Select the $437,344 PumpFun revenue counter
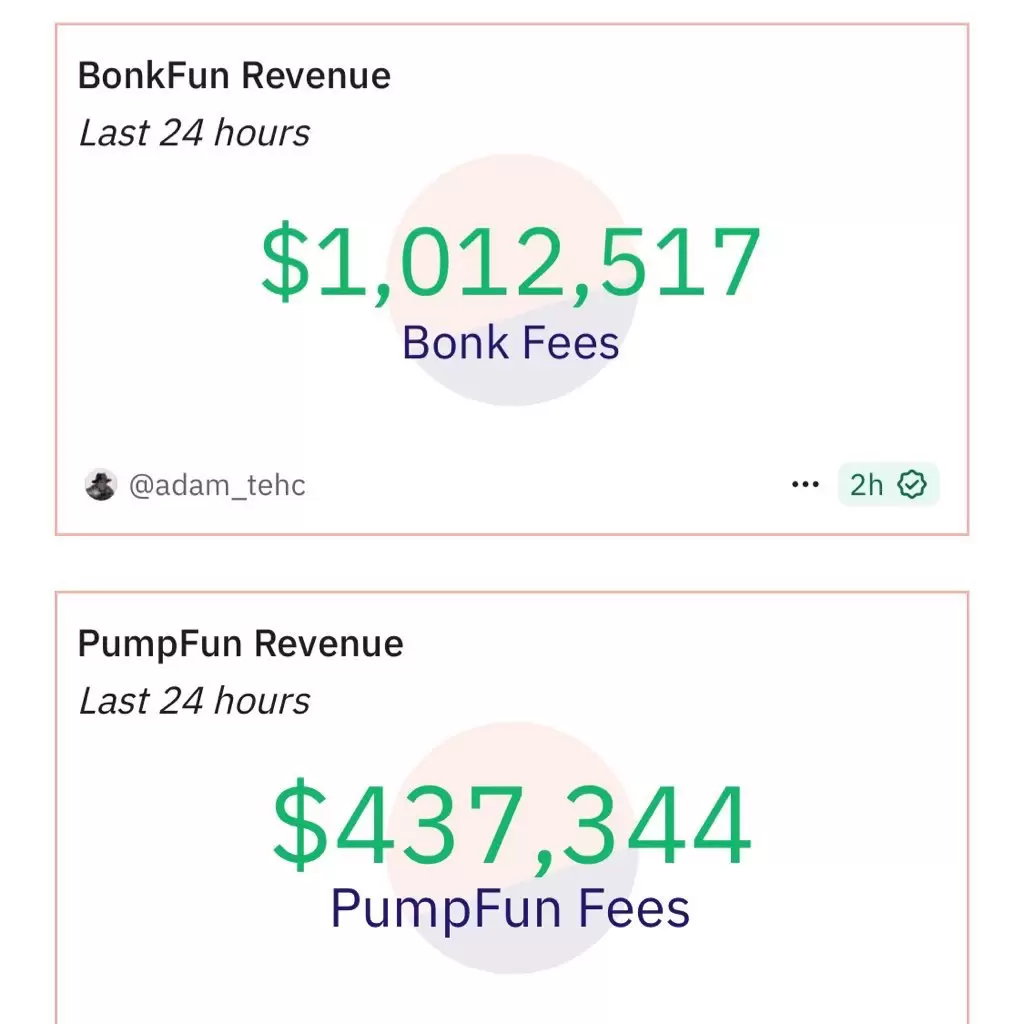Viewport: 1024px width, 1024px height. coord(512,826)
